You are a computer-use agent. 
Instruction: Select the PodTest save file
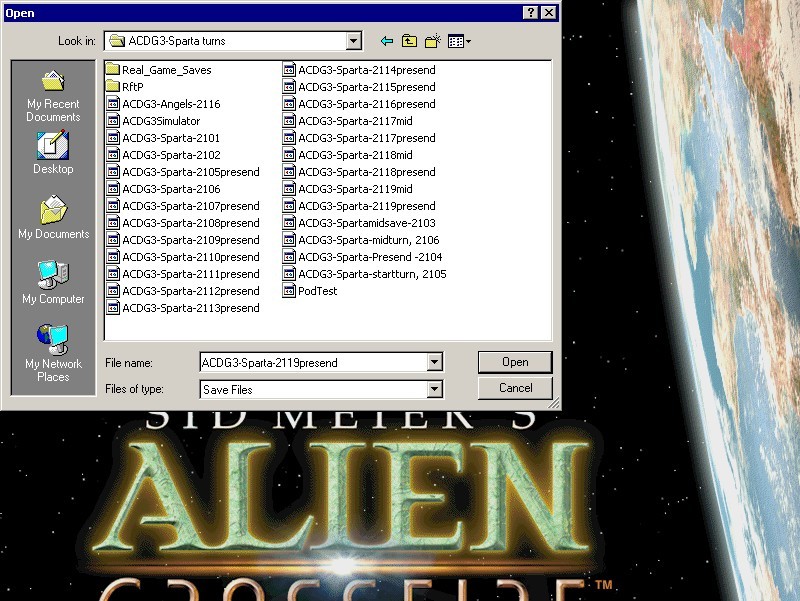coord(317,291)
